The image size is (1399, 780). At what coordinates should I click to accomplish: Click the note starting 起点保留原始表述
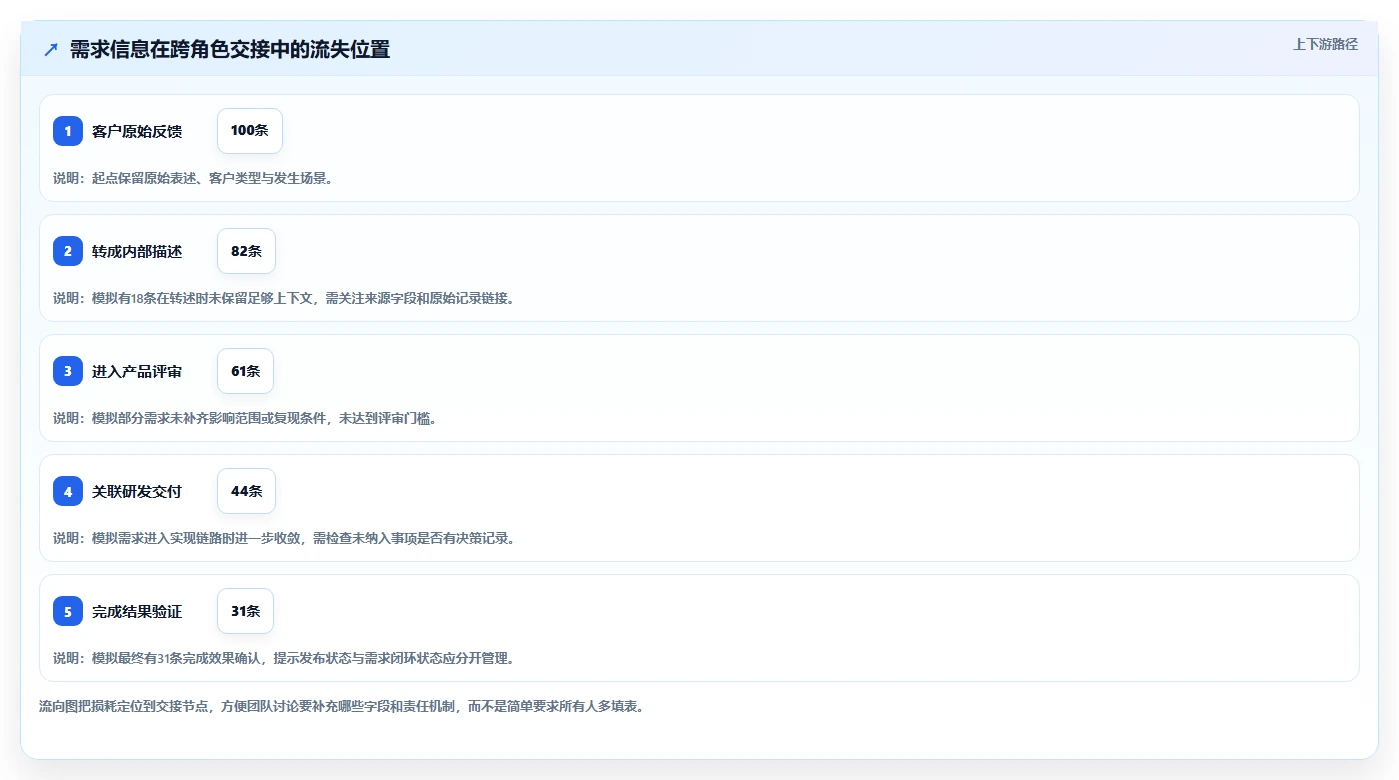pyautogui.click(x=193, y=178)
